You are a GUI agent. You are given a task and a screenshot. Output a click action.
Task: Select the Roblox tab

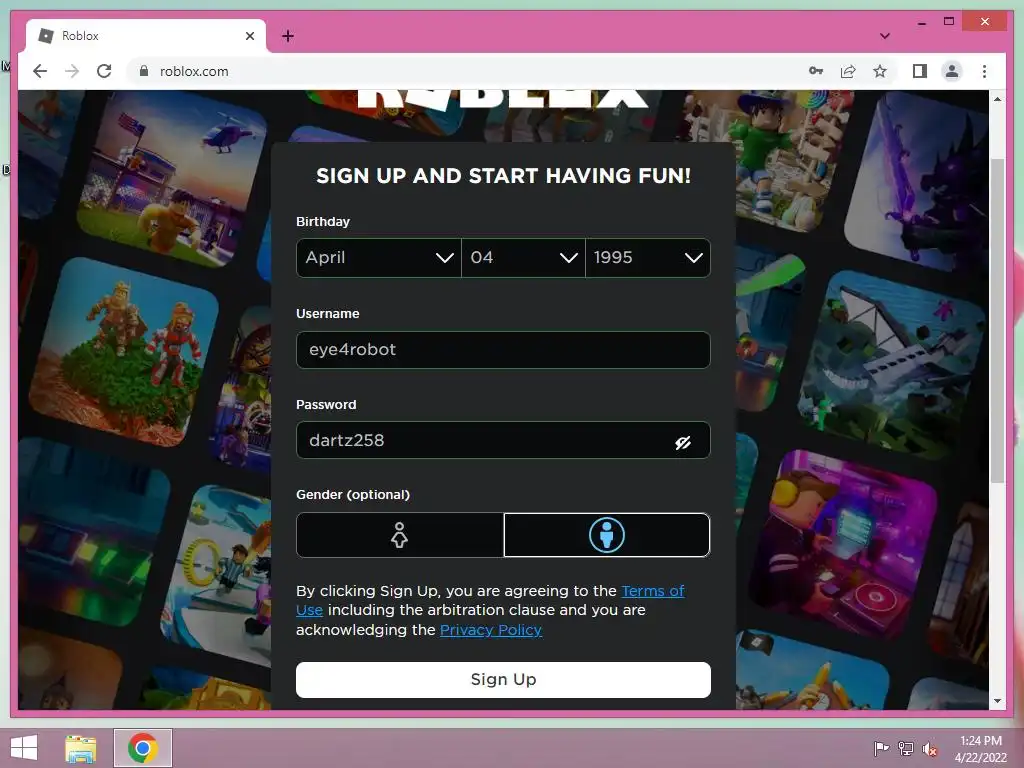tap(145, 36)
